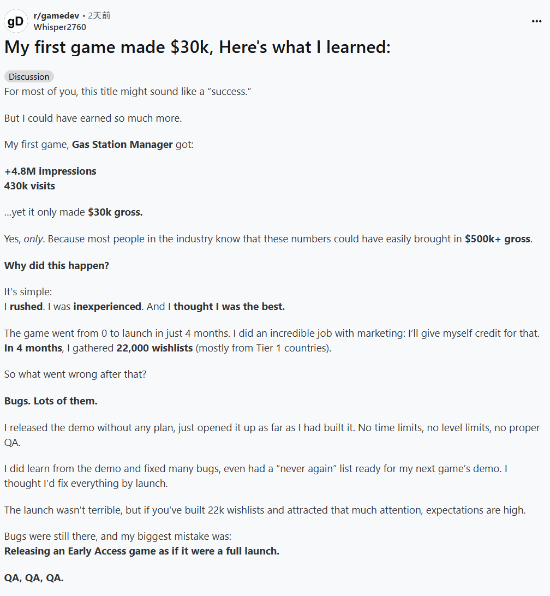Screen dimensions: 550x596
Task: Click the sentence mentioning "success."
Action: (x=128, y=92)
